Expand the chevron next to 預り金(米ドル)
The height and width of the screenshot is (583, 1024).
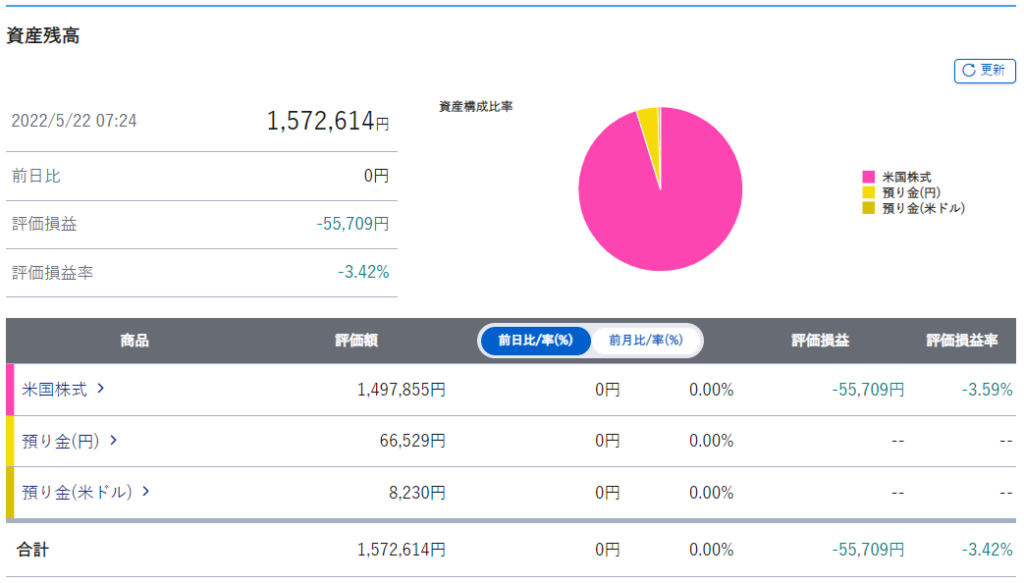coord(146,491)
